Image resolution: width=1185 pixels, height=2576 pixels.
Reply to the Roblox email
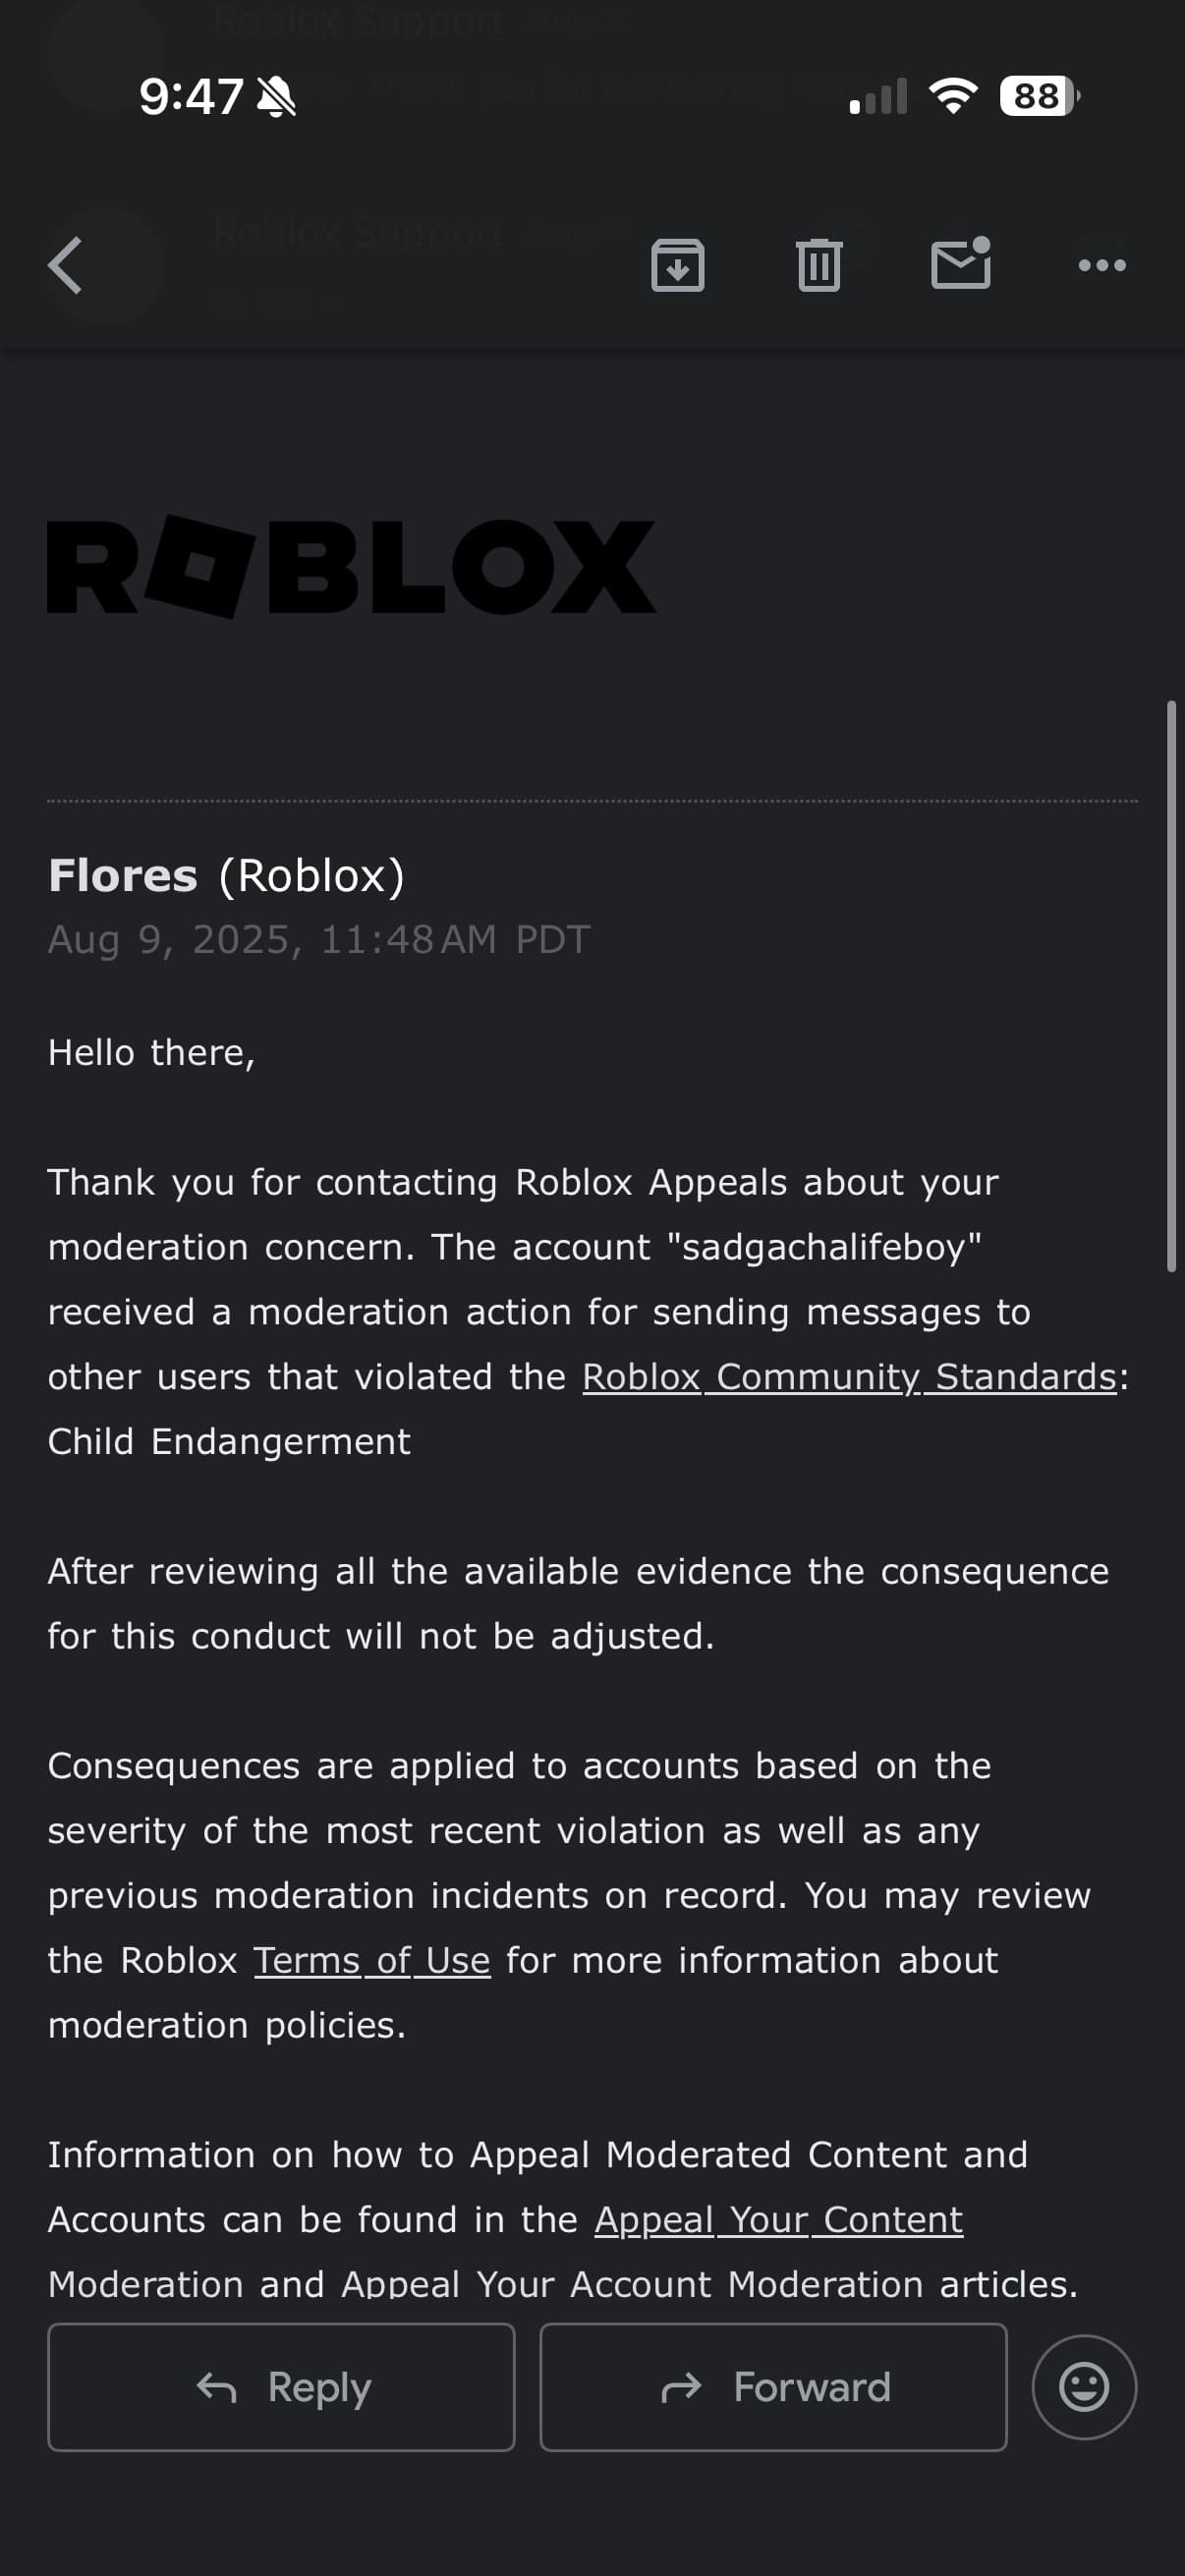tap(281, 2387)
